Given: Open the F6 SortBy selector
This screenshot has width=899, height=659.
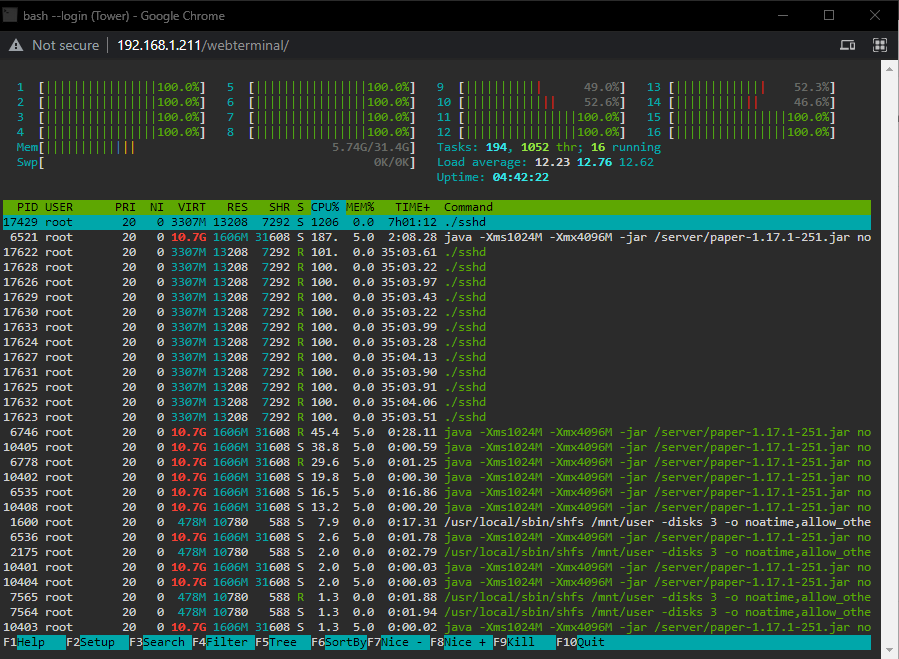Looking at the screenshot, I should 339,642.
